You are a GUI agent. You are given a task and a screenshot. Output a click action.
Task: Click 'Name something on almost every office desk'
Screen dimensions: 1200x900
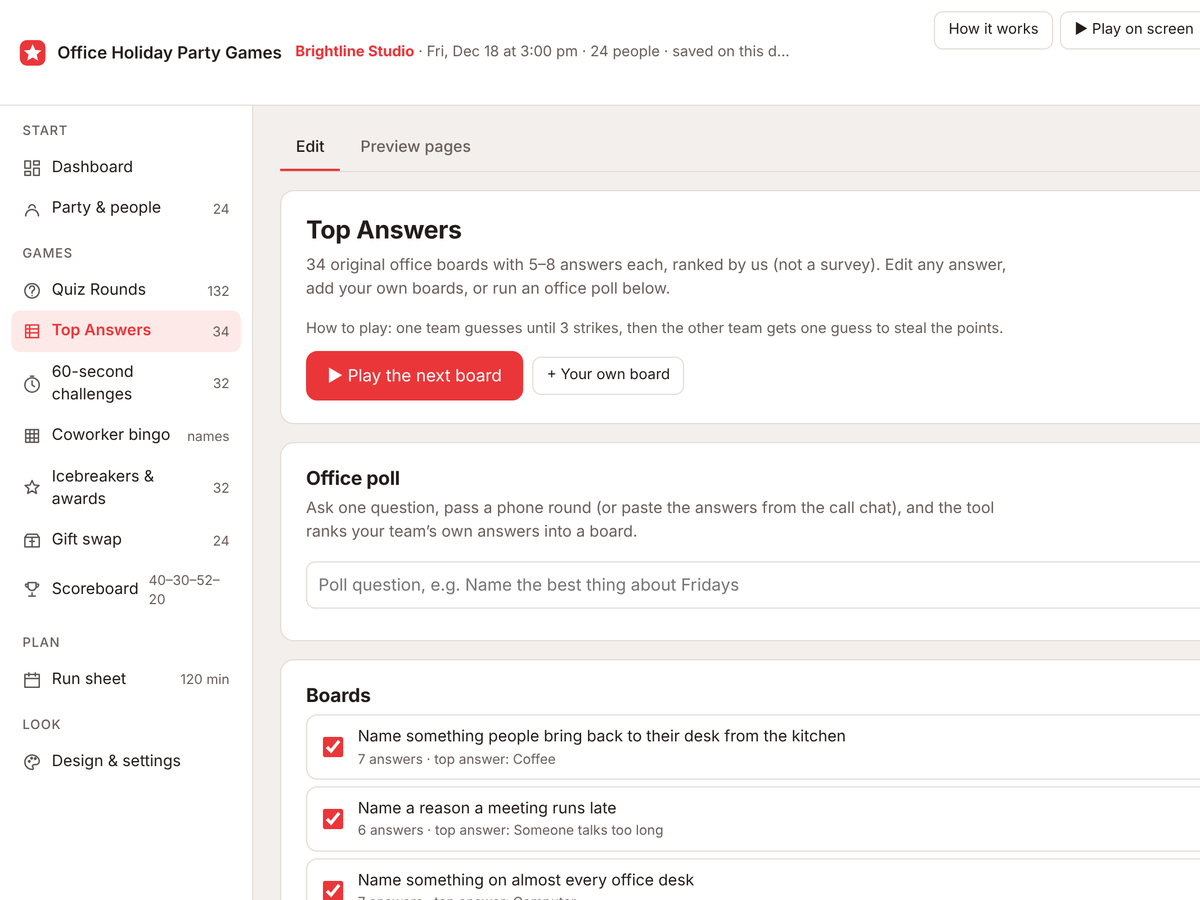pyautogui.click(x=526, y=880)
